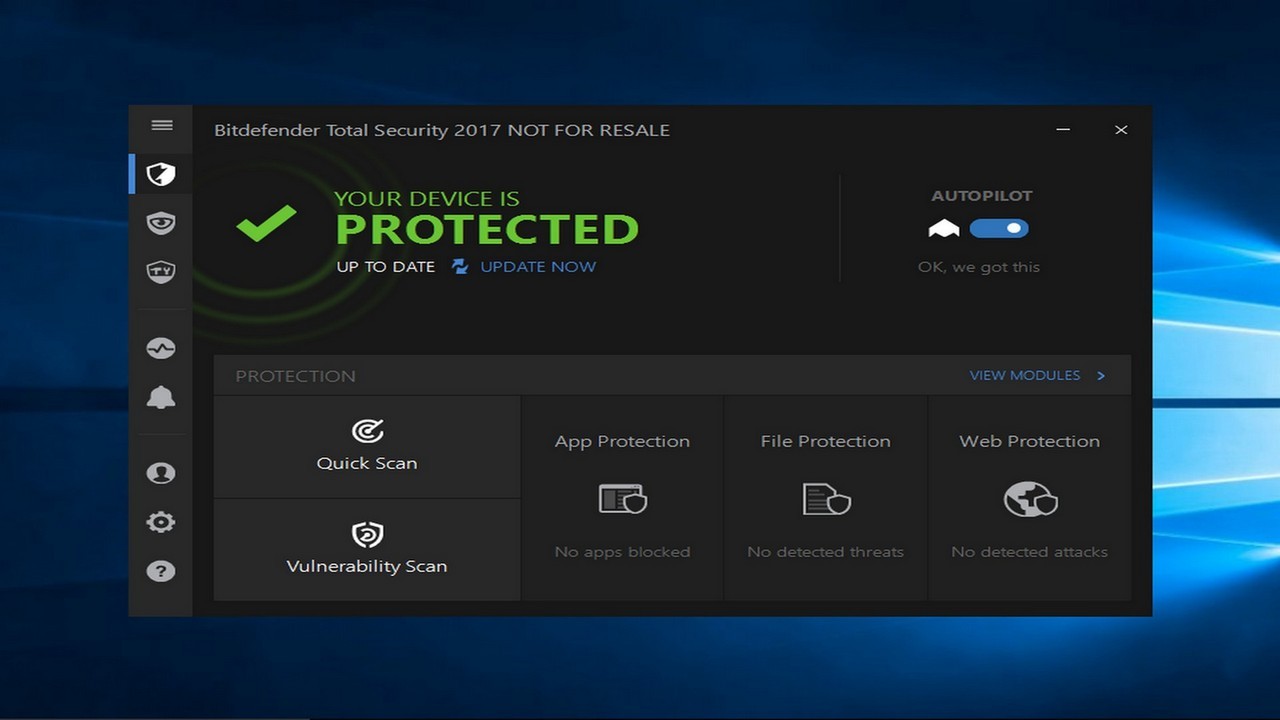This screenshot has height=720, width=1280.
Task: Click the 'UP TO DATE' status text
Action: click(x=386, y=267)
